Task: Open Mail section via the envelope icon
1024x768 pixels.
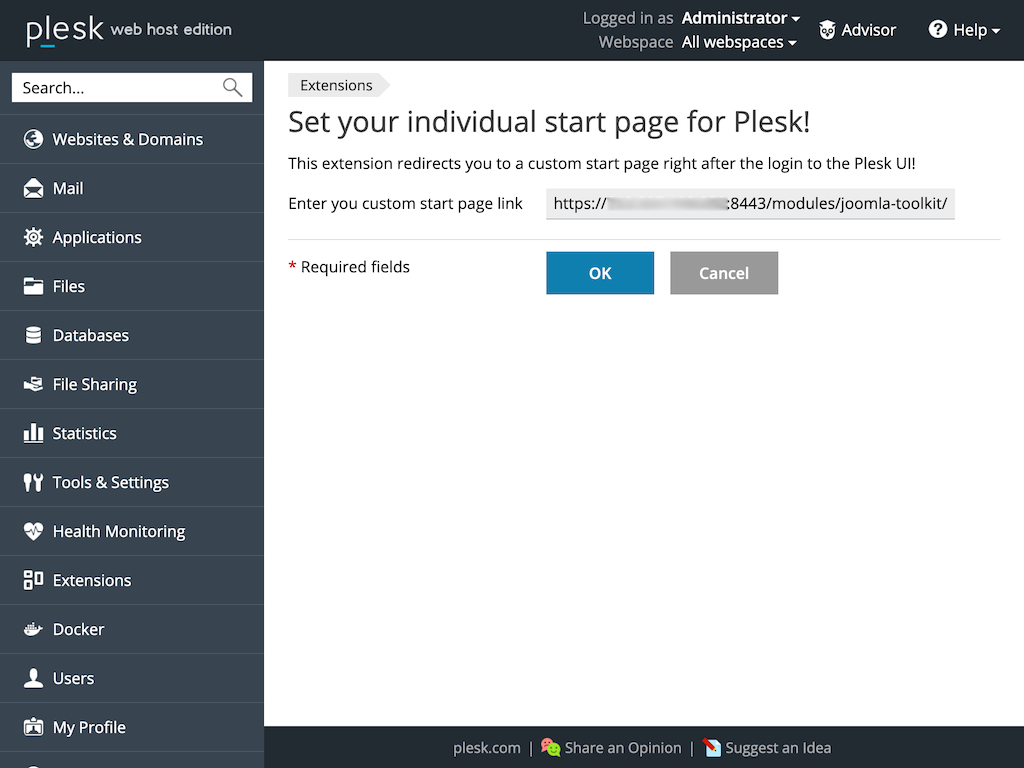Action: tap(33, 188)
